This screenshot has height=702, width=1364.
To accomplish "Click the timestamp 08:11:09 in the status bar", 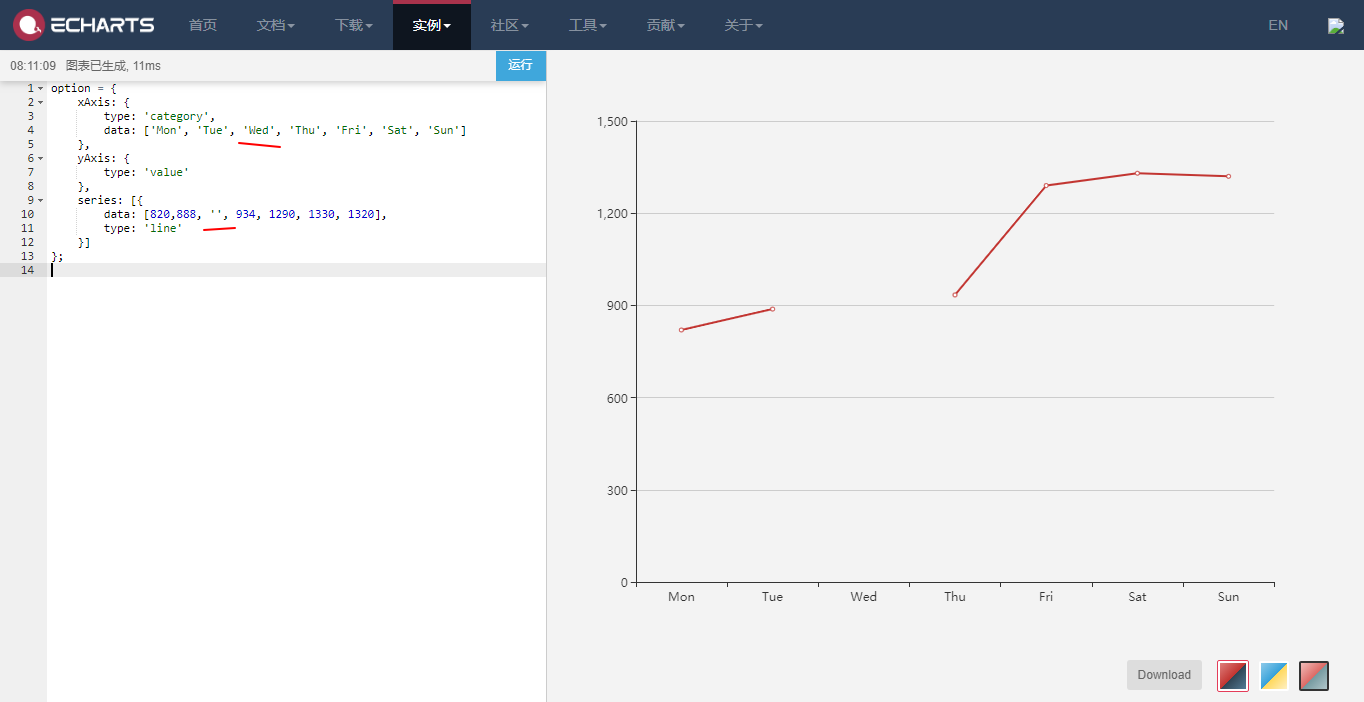I will (32, 65).
